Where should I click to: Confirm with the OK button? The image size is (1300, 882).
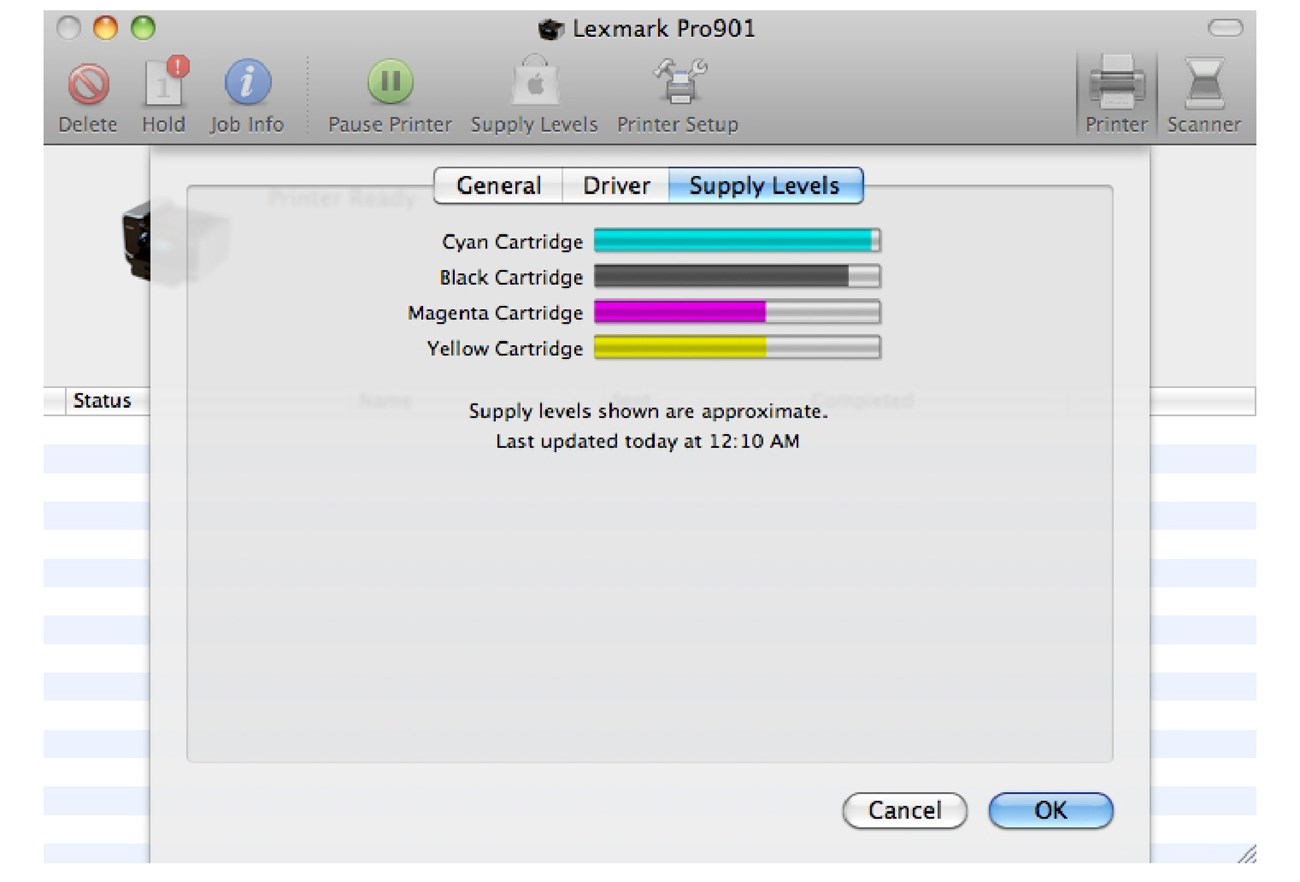click(1050, 811)
